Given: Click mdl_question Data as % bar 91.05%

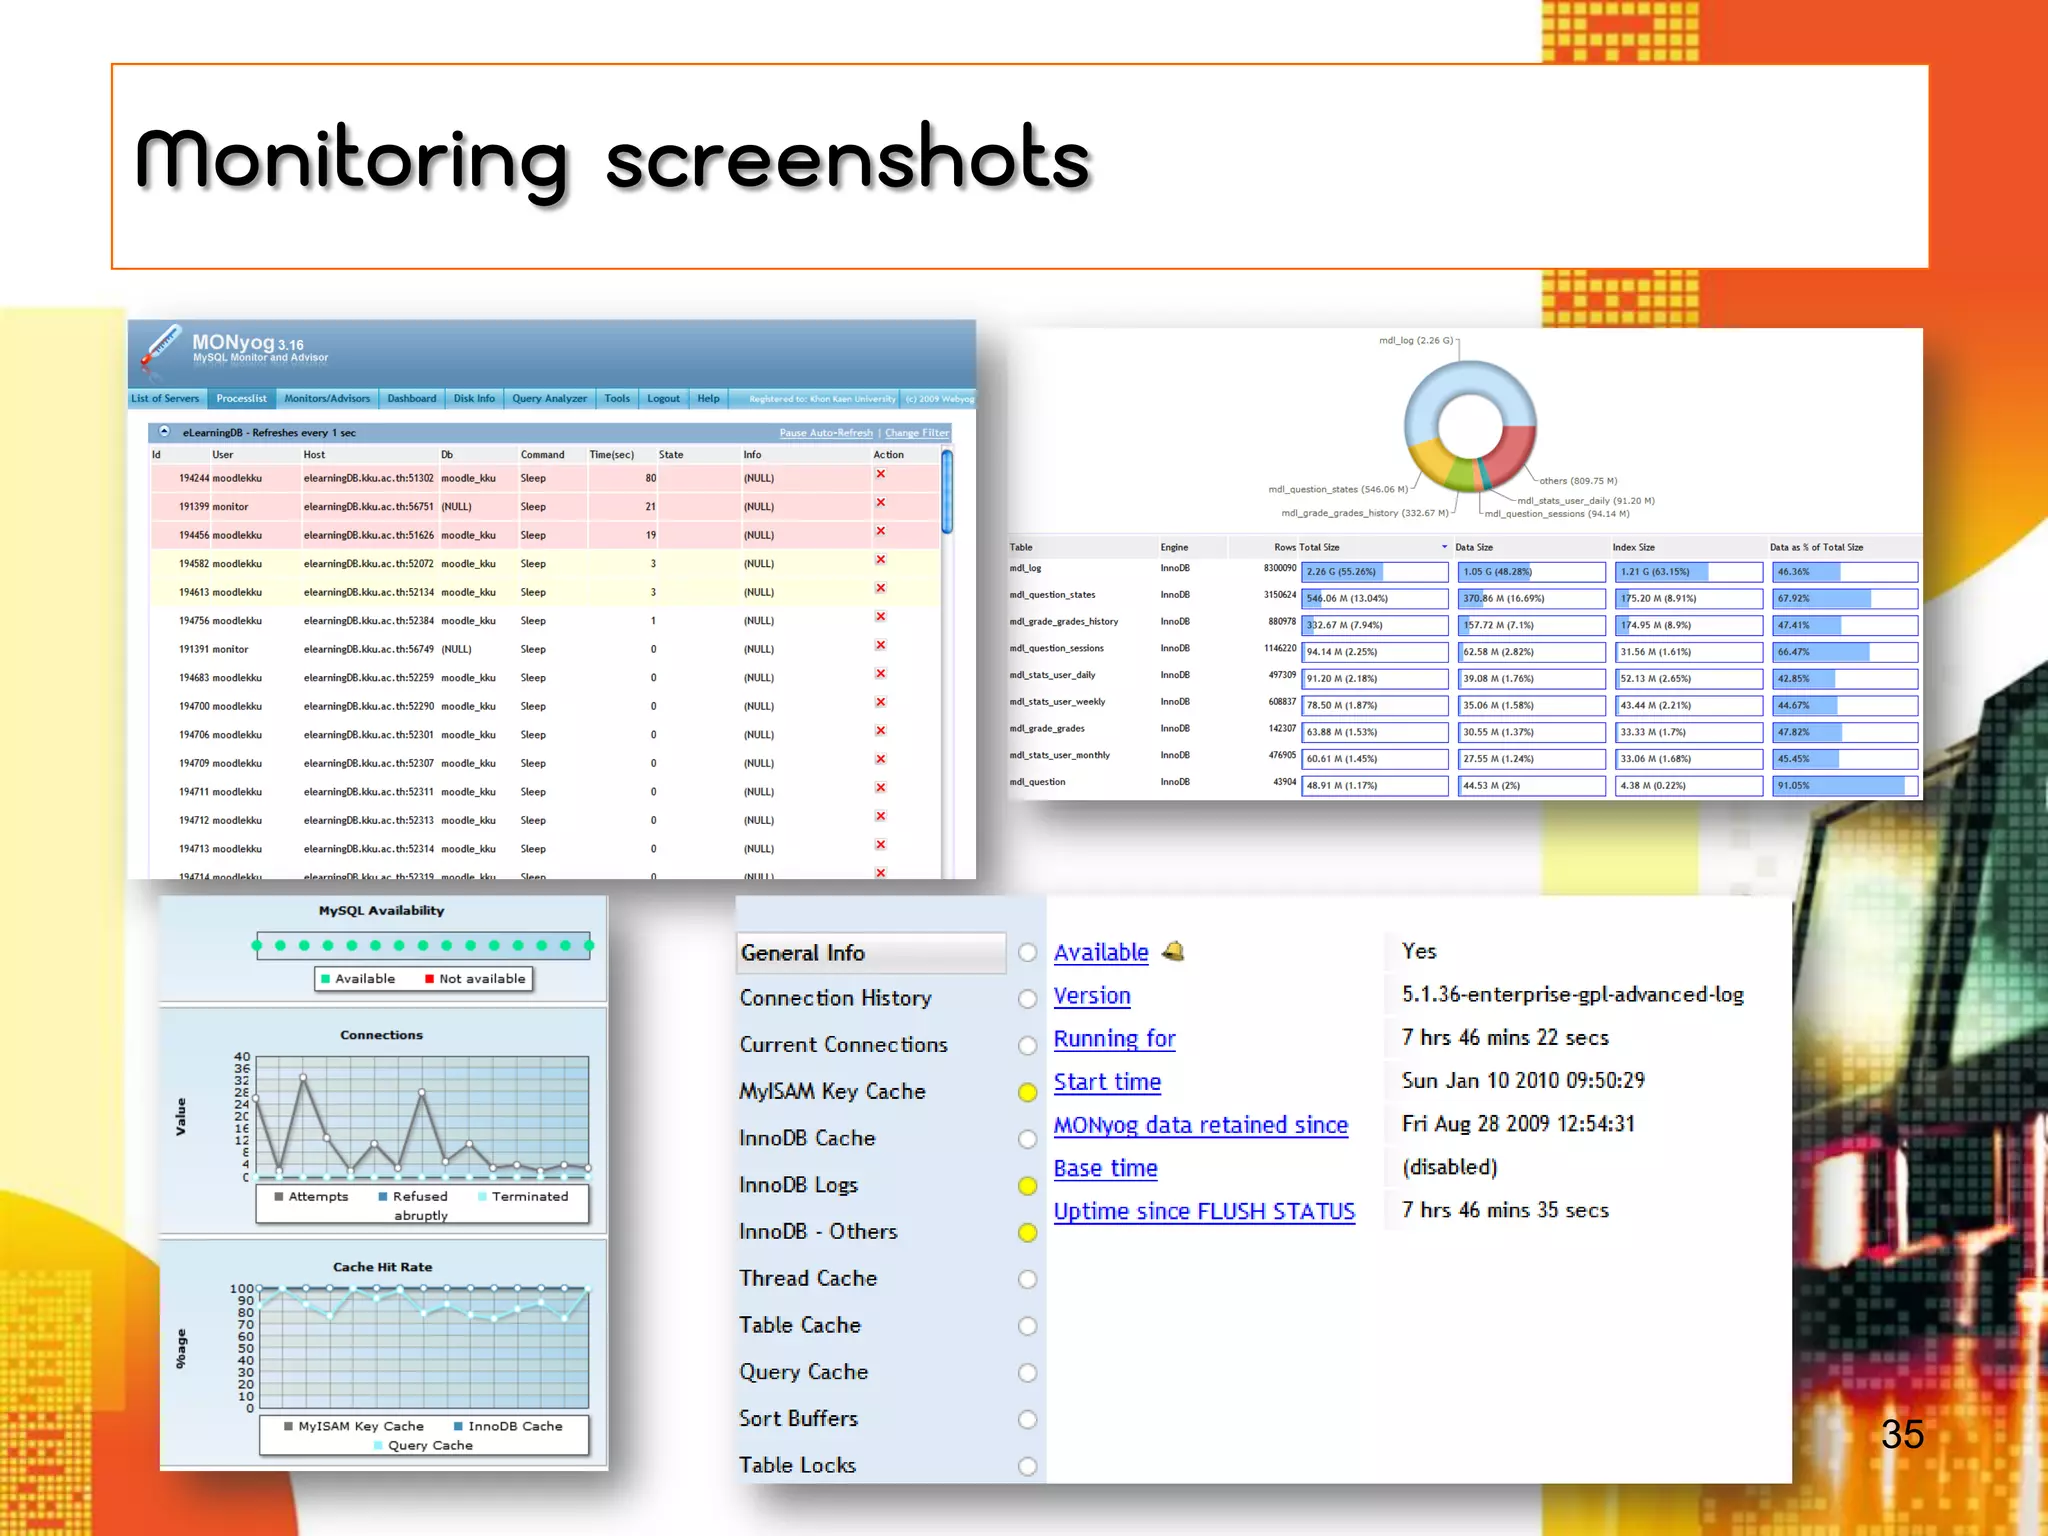Looking at the screenshot, I should coord(1845,786).
